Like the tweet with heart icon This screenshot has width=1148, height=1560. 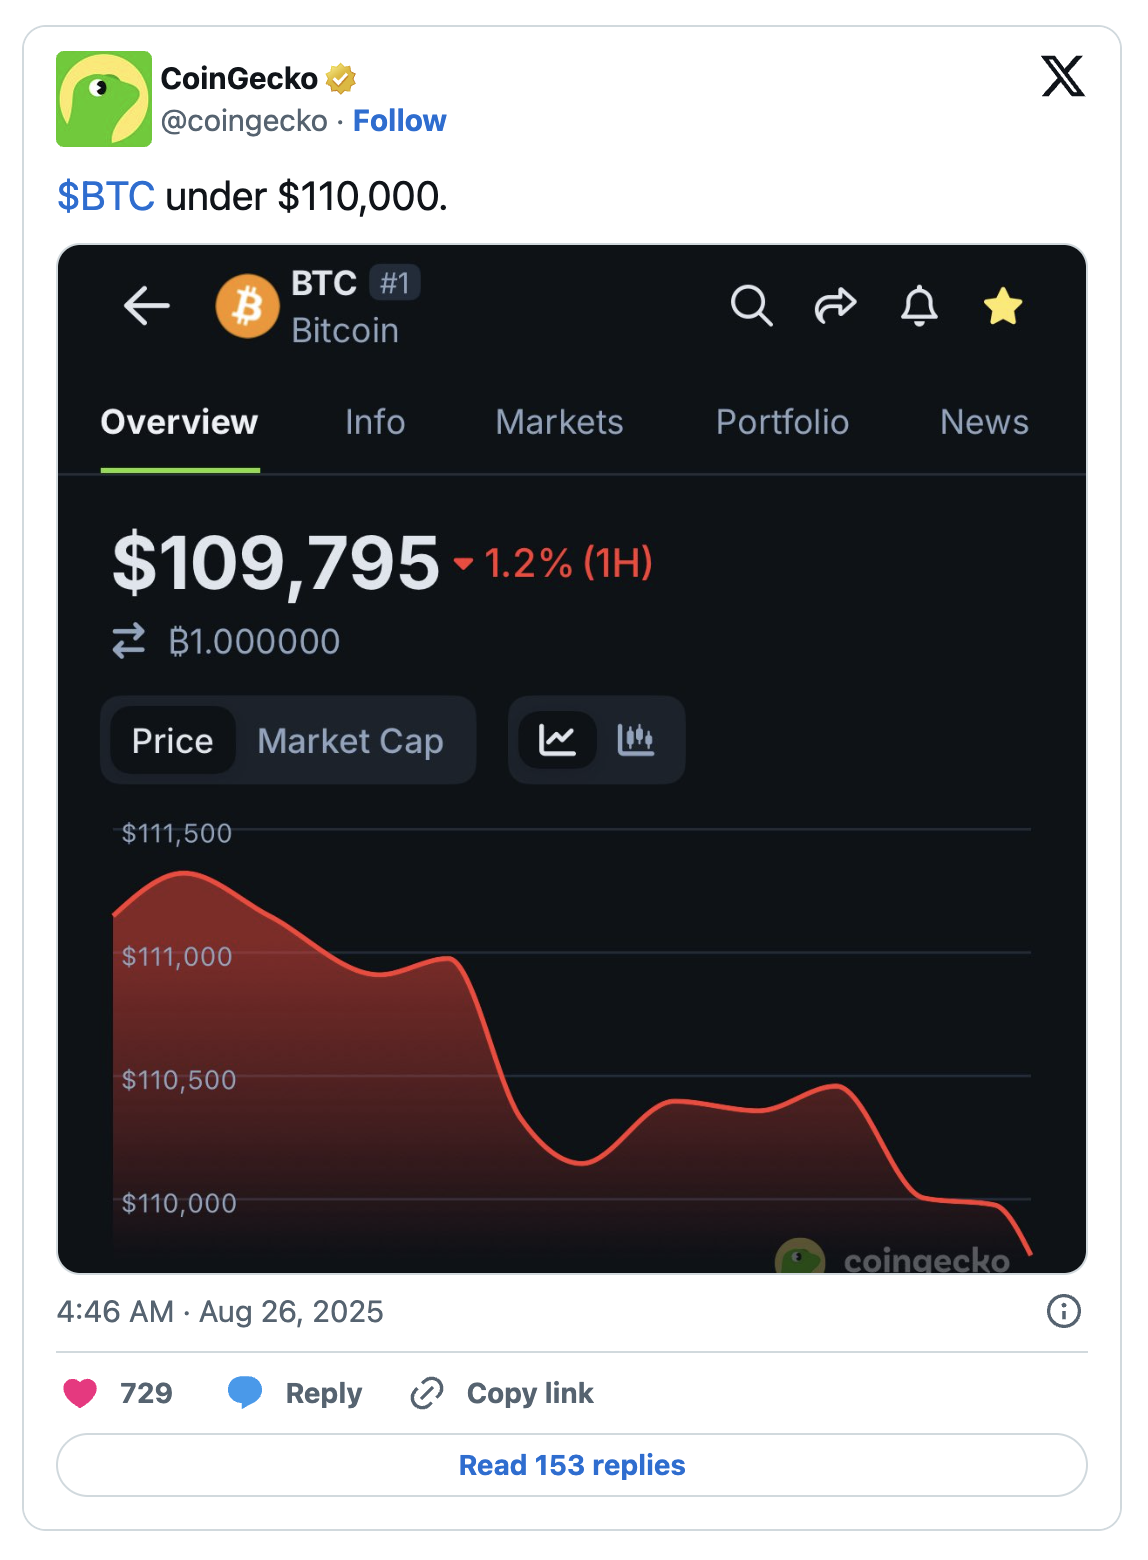tap(81, 1393)
